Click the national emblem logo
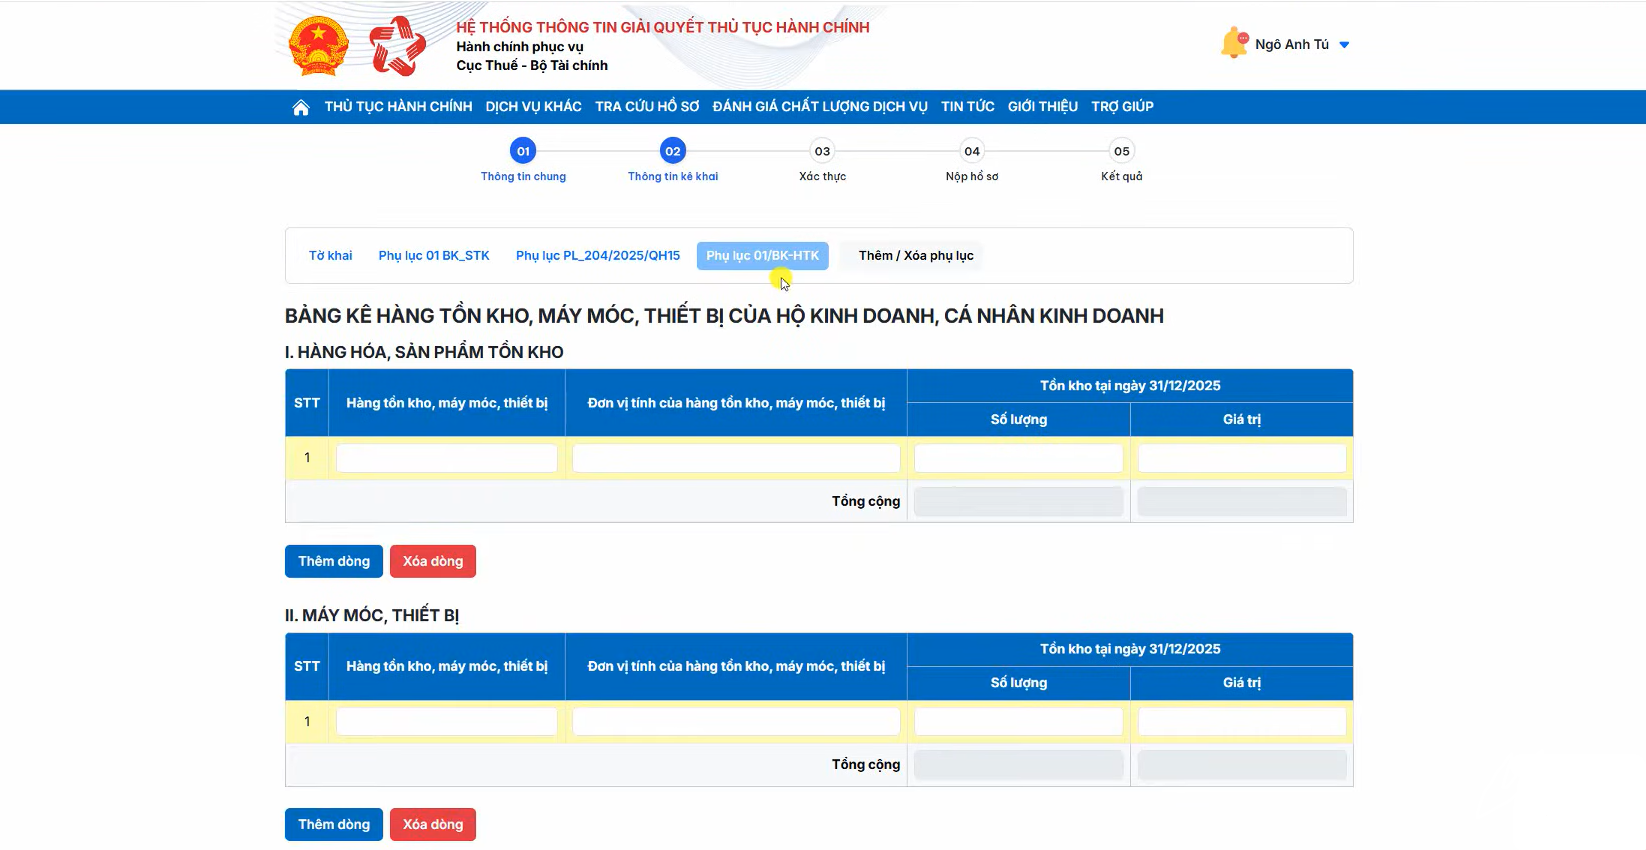Image resolution: width=1646 pixels, height=850 pixels. coord(318,46)
